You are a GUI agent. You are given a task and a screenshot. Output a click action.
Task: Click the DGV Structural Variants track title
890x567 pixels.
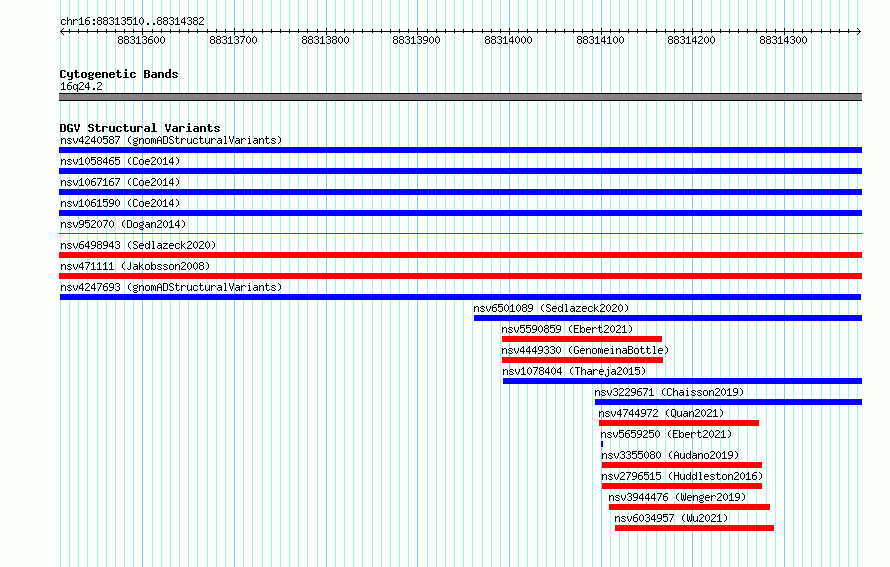[140, 128]
